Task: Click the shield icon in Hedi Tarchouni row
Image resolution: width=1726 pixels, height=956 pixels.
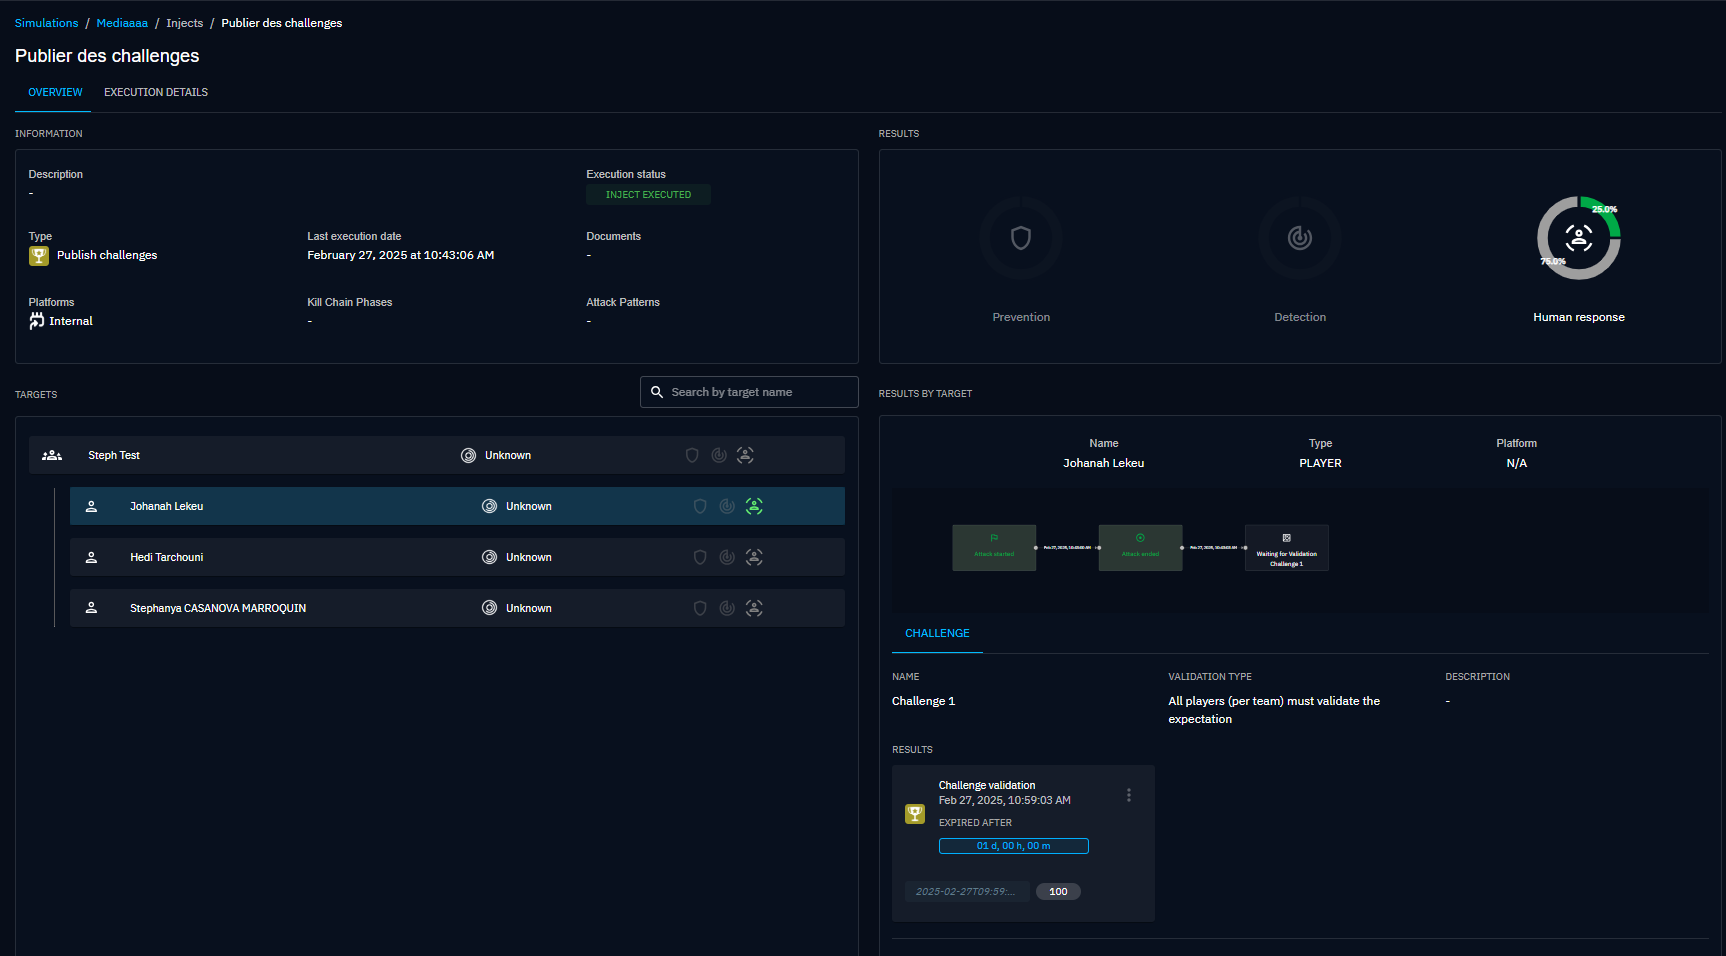Action: 700,557
